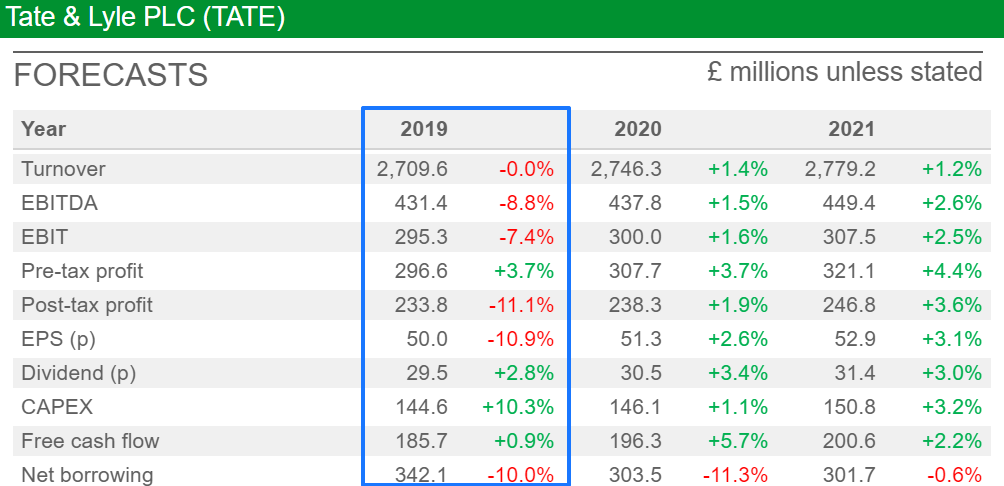Click 2019 EBIT change -7.4%
Screen dimensions: 1004x486
pos(526,237)
